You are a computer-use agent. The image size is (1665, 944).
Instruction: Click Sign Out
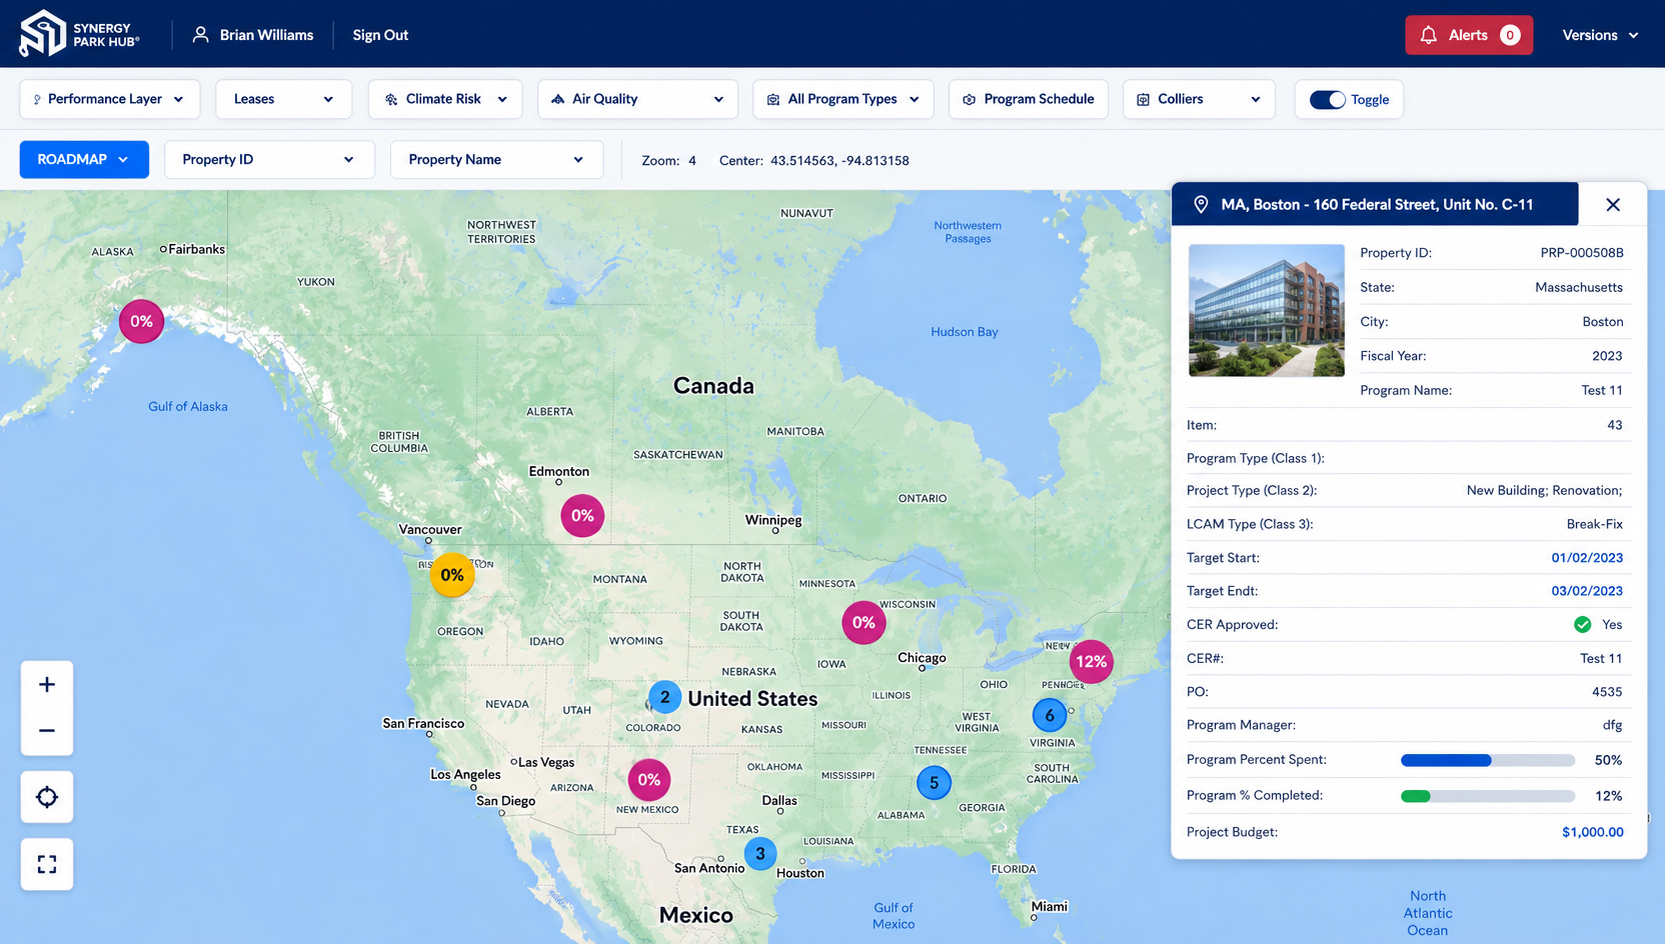(380, 35)
